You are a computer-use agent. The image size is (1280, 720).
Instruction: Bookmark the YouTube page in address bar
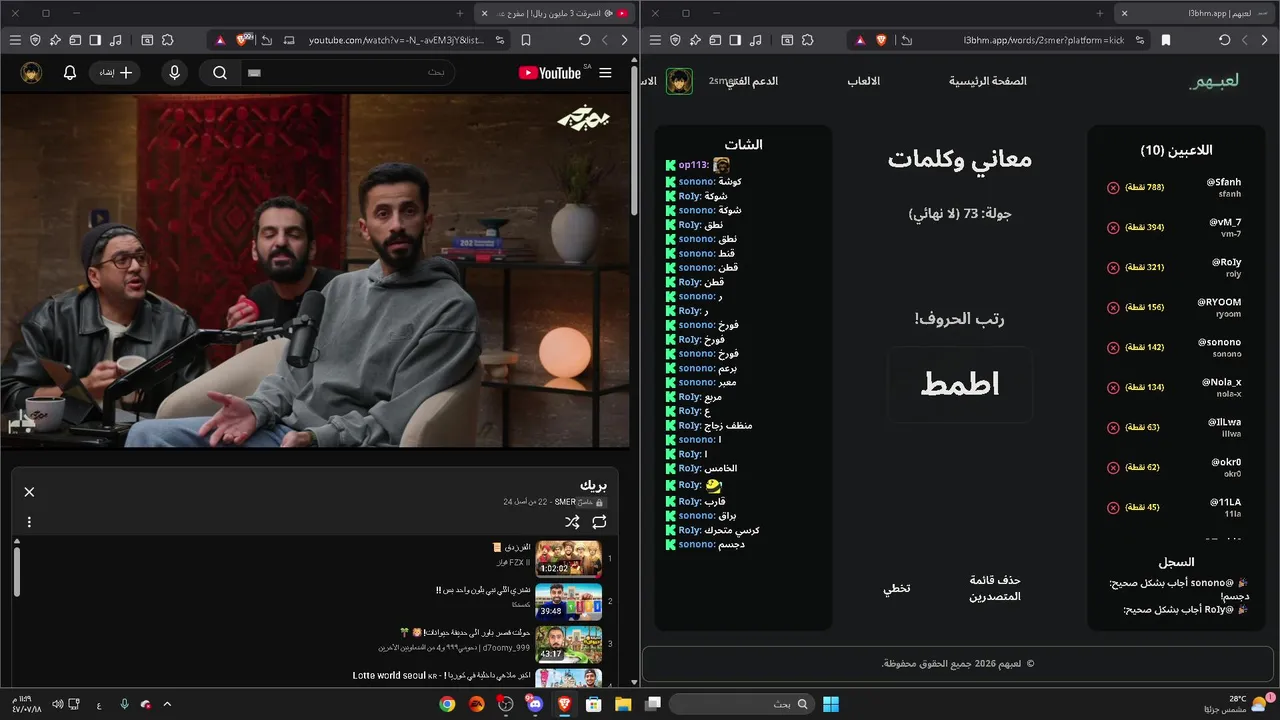(x=526, y=40)
